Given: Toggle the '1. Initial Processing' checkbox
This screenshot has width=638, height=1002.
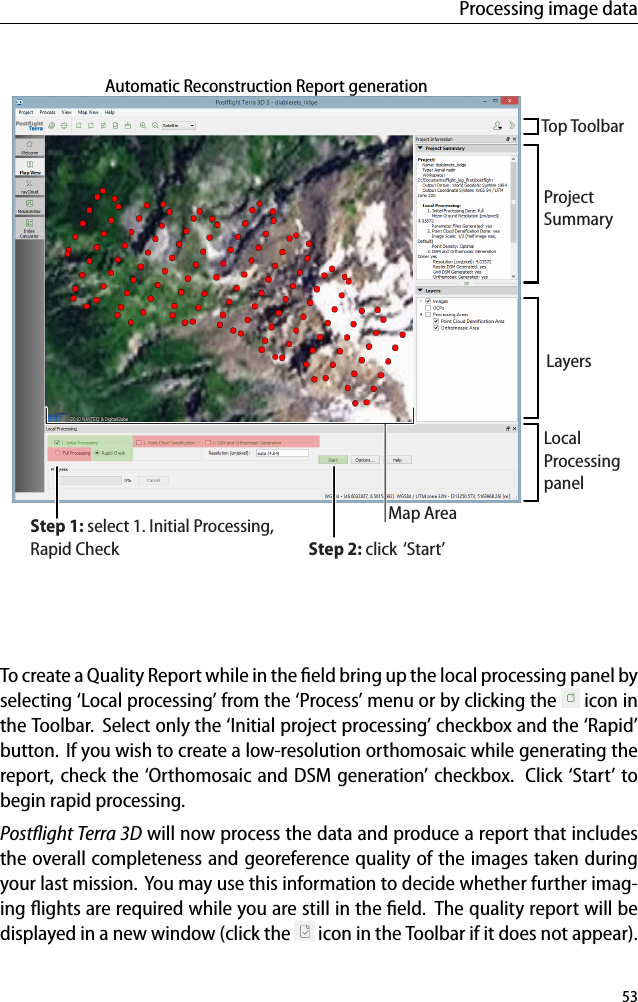Looking at the screenshot, I should pos(57,442).
